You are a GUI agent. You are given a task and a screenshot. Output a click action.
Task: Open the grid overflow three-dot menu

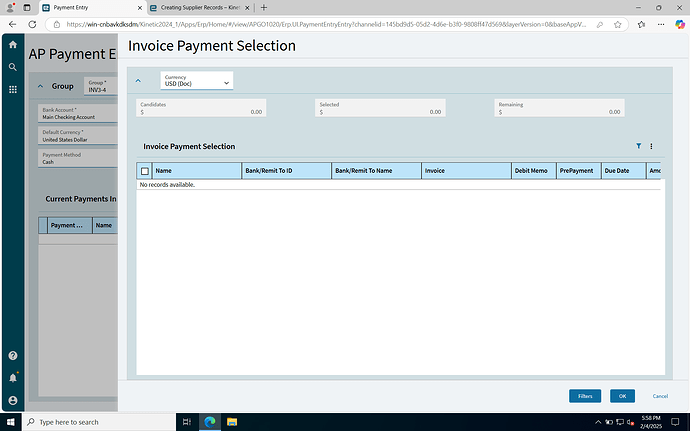tap(651, 146)
